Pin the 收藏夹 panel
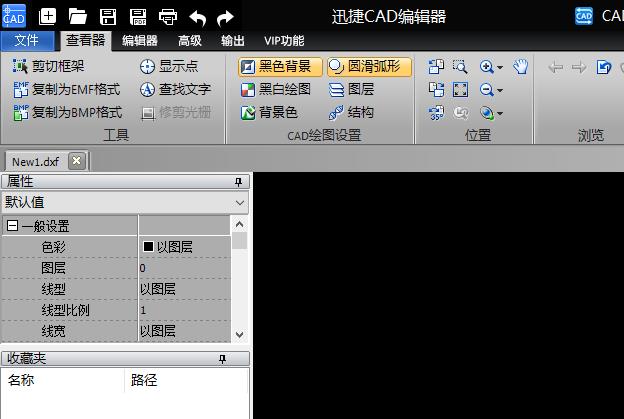Image resolution: width=624 pixels, height=419 pixels. [222, 359]
